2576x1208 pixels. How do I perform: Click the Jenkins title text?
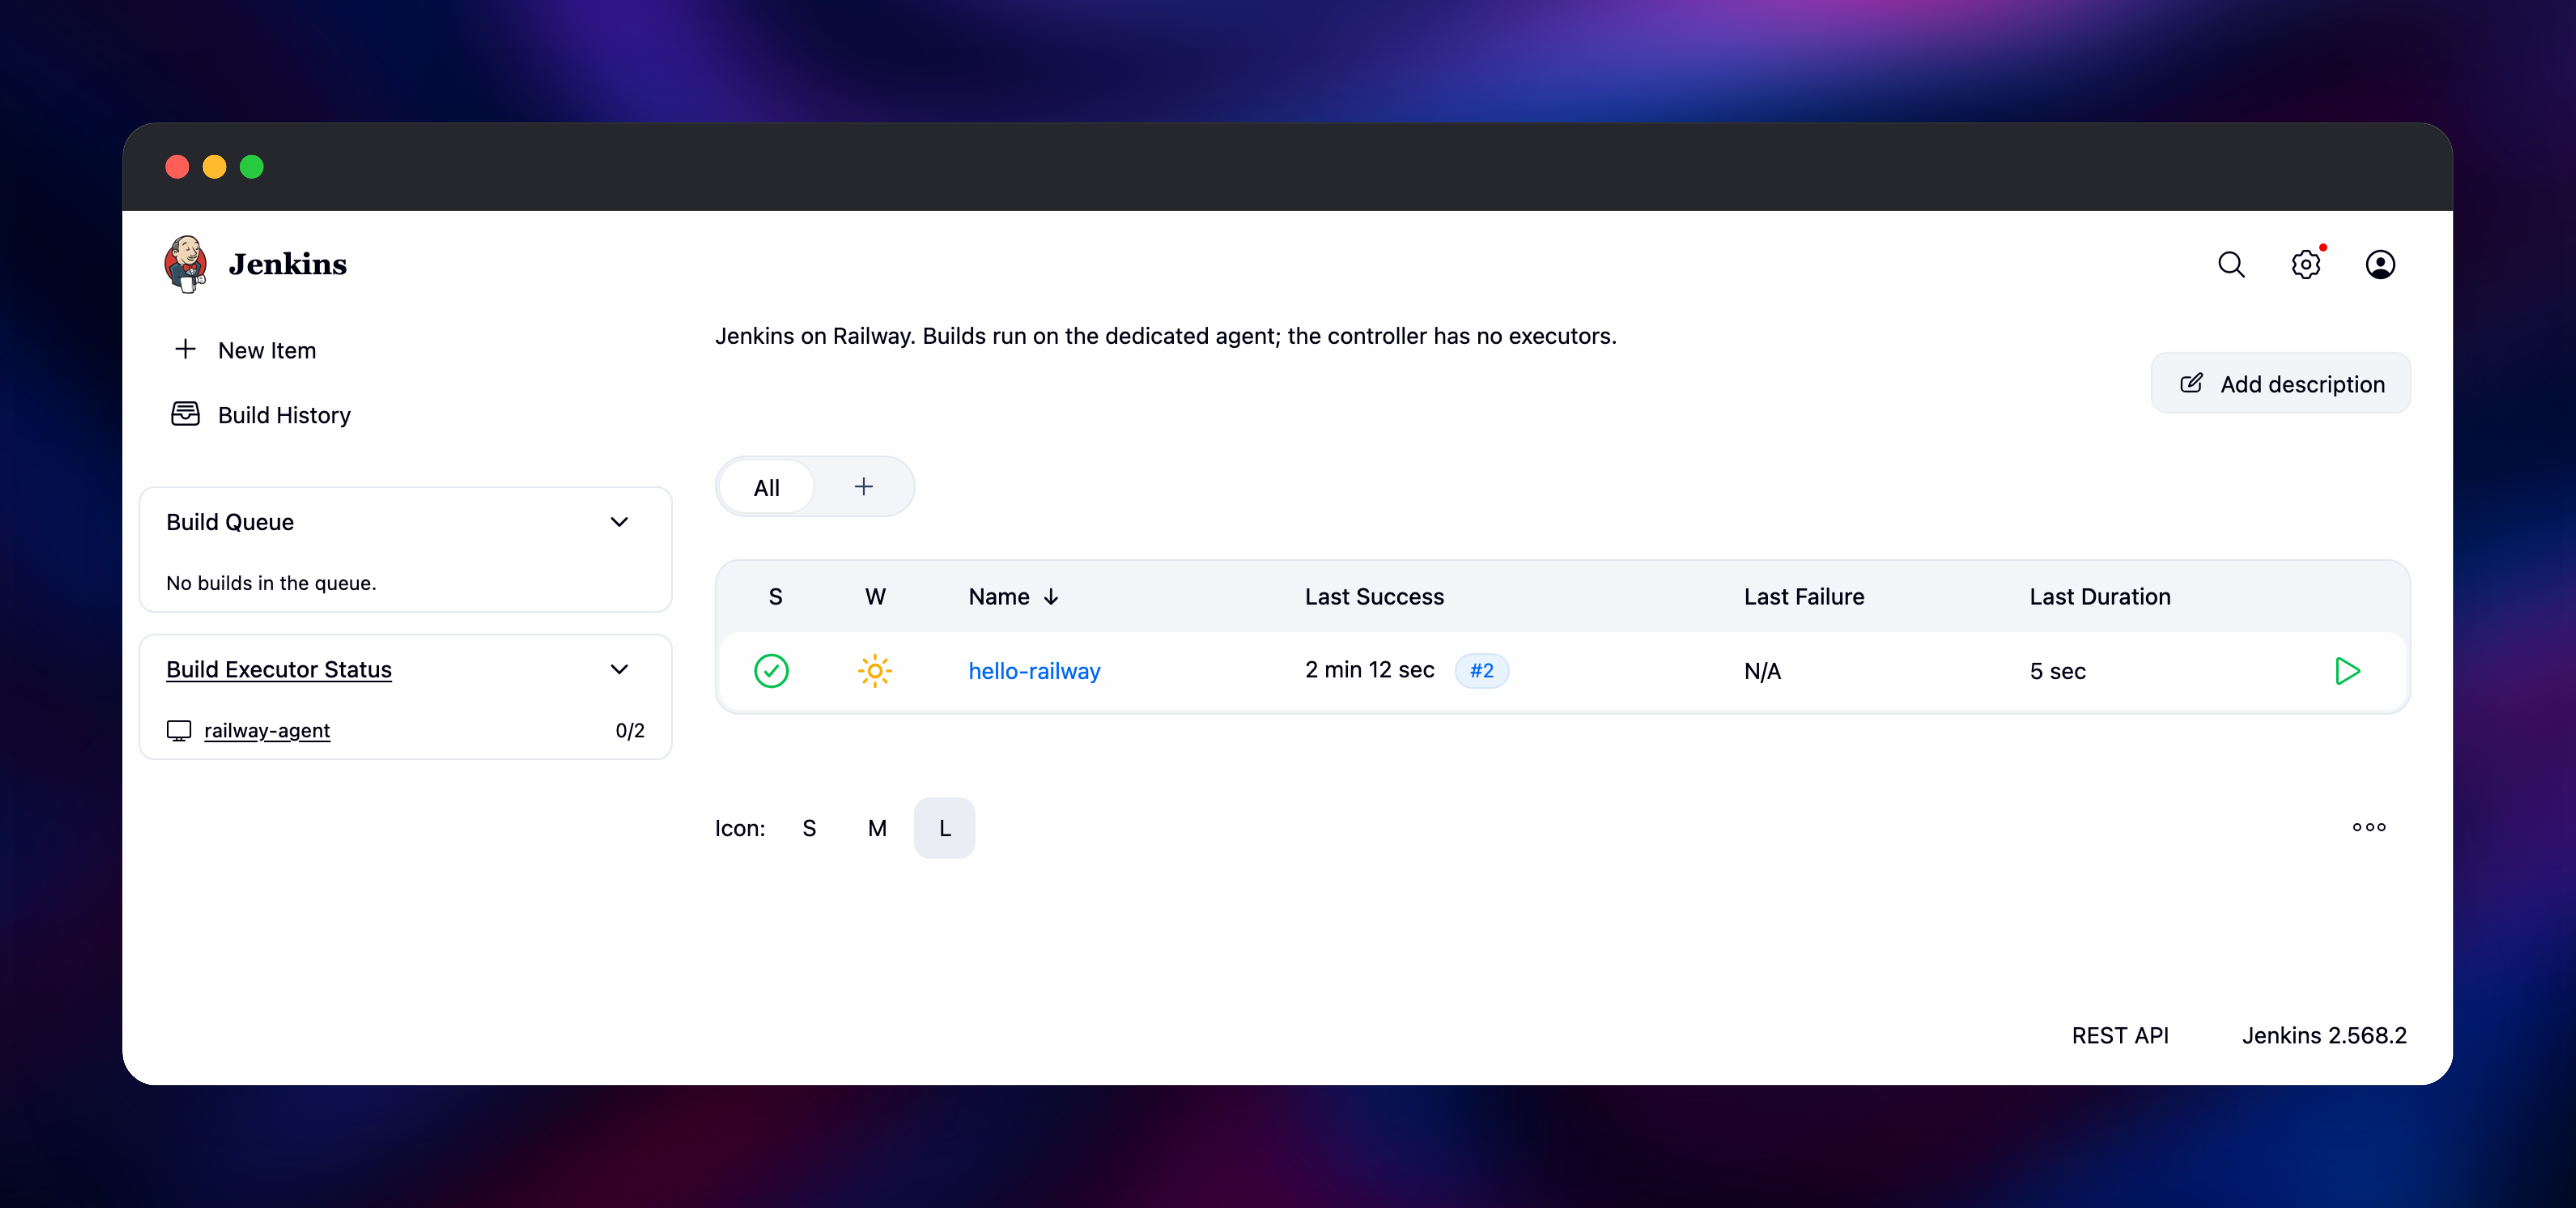[x=288, y=264]
